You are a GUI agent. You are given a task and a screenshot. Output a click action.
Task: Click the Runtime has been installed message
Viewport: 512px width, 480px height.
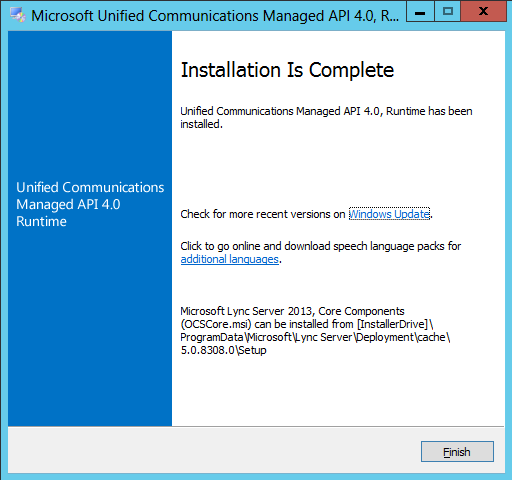coord(326,117)
